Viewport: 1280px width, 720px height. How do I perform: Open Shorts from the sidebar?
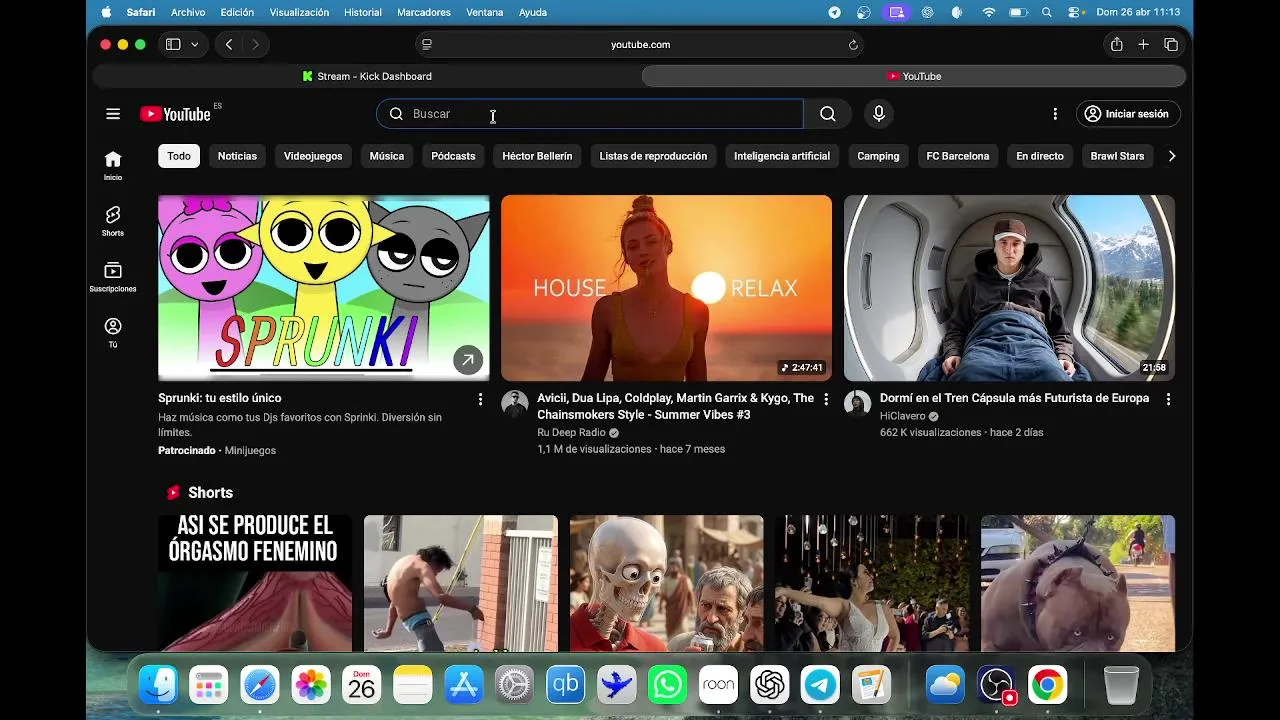(113, 222)
